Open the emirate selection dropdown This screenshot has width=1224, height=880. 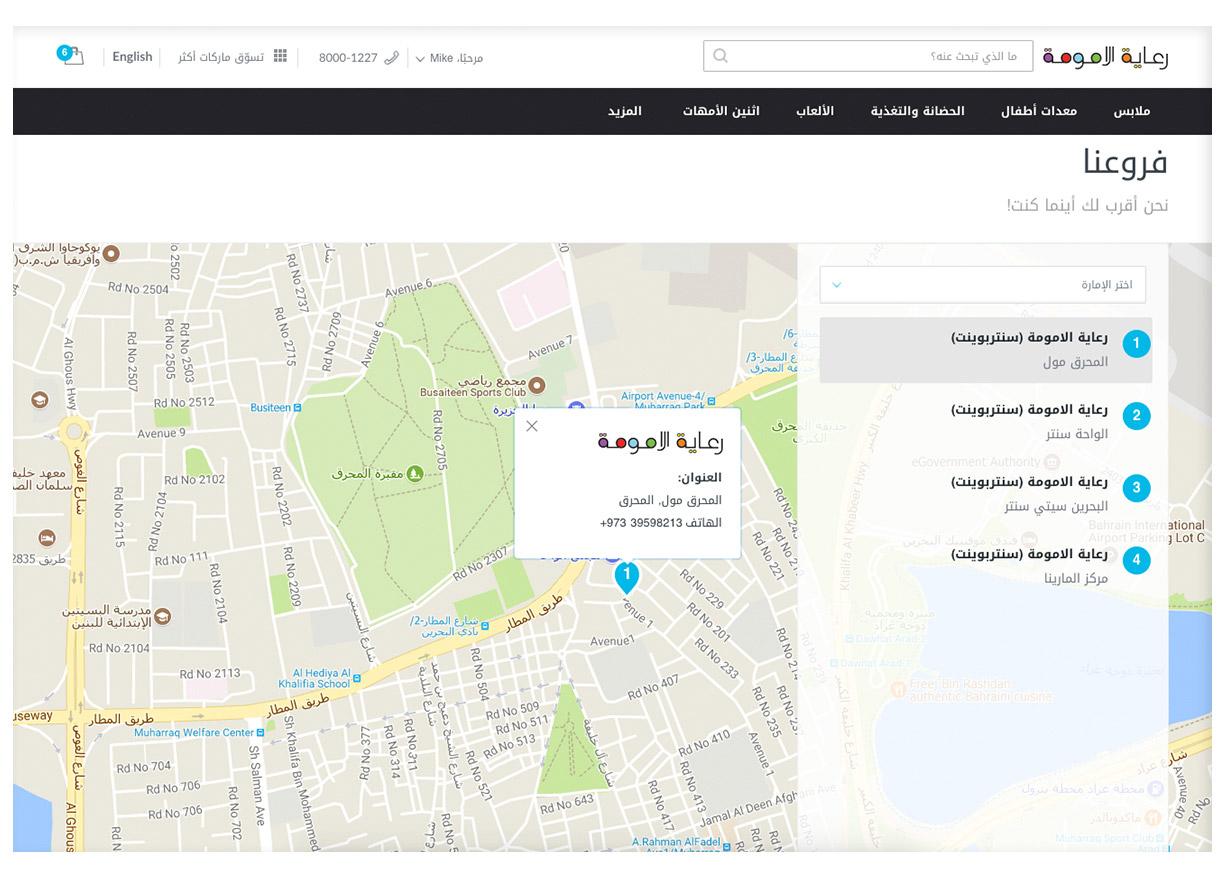click(982, 285)
